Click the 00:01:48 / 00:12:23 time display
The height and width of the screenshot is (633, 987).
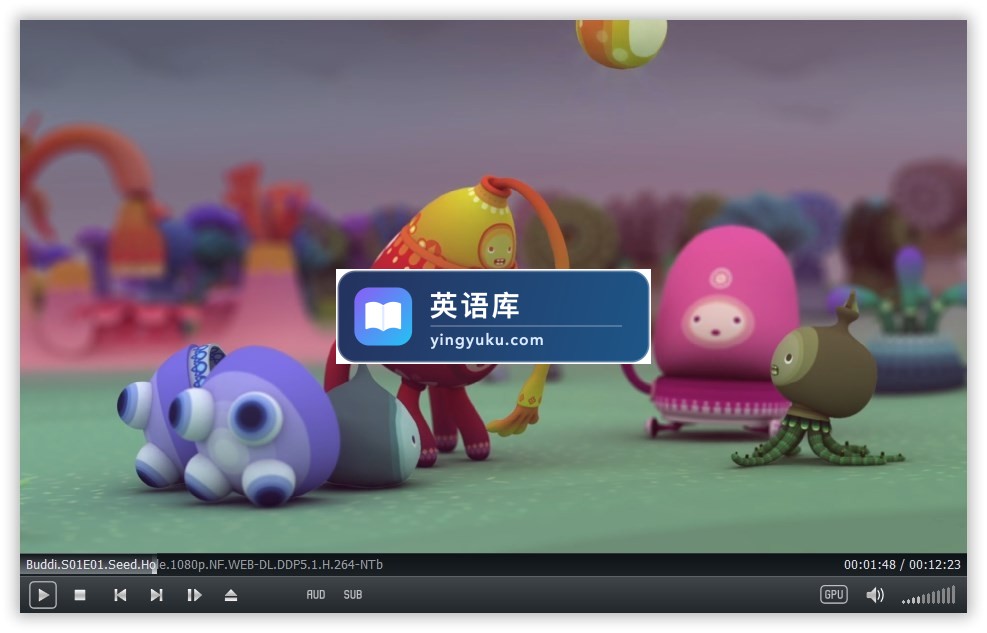(902, 564)
